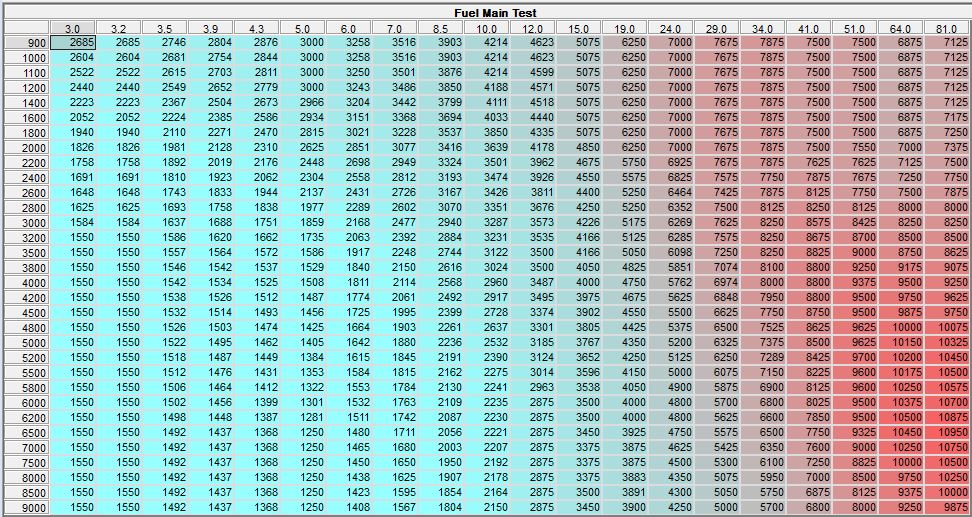Click cell 3639 in row 2000
972x517 pixels.
487,147
